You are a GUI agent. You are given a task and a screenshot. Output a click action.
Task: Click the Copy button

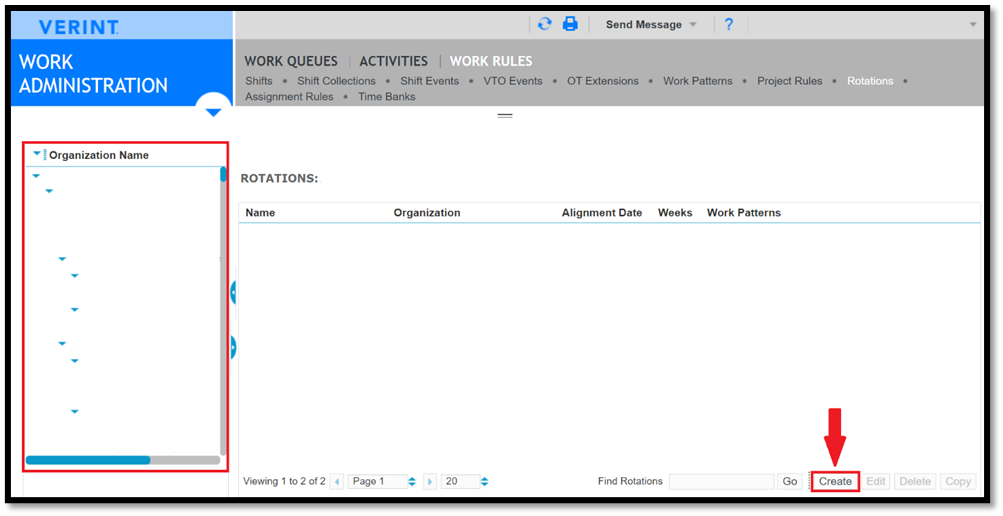(958, 481)
